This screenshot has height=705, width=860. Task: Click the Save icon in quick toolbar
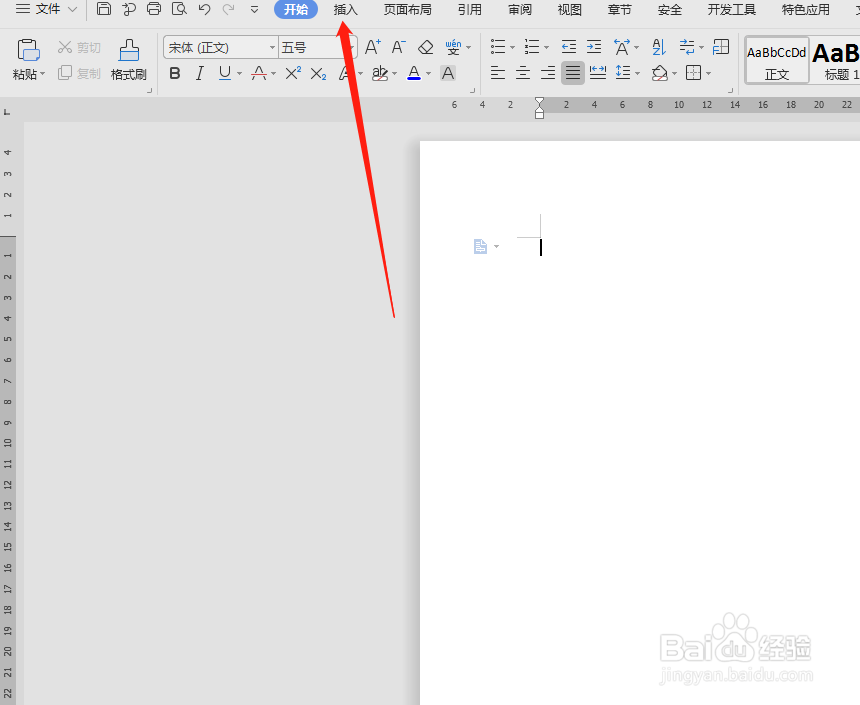(104, 9)
